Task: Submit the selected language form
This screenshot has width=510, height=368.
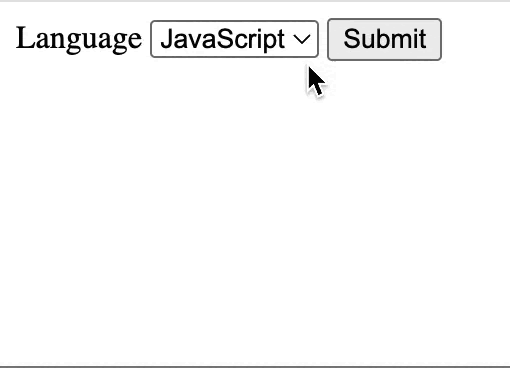Action: (x=384, y=39)
